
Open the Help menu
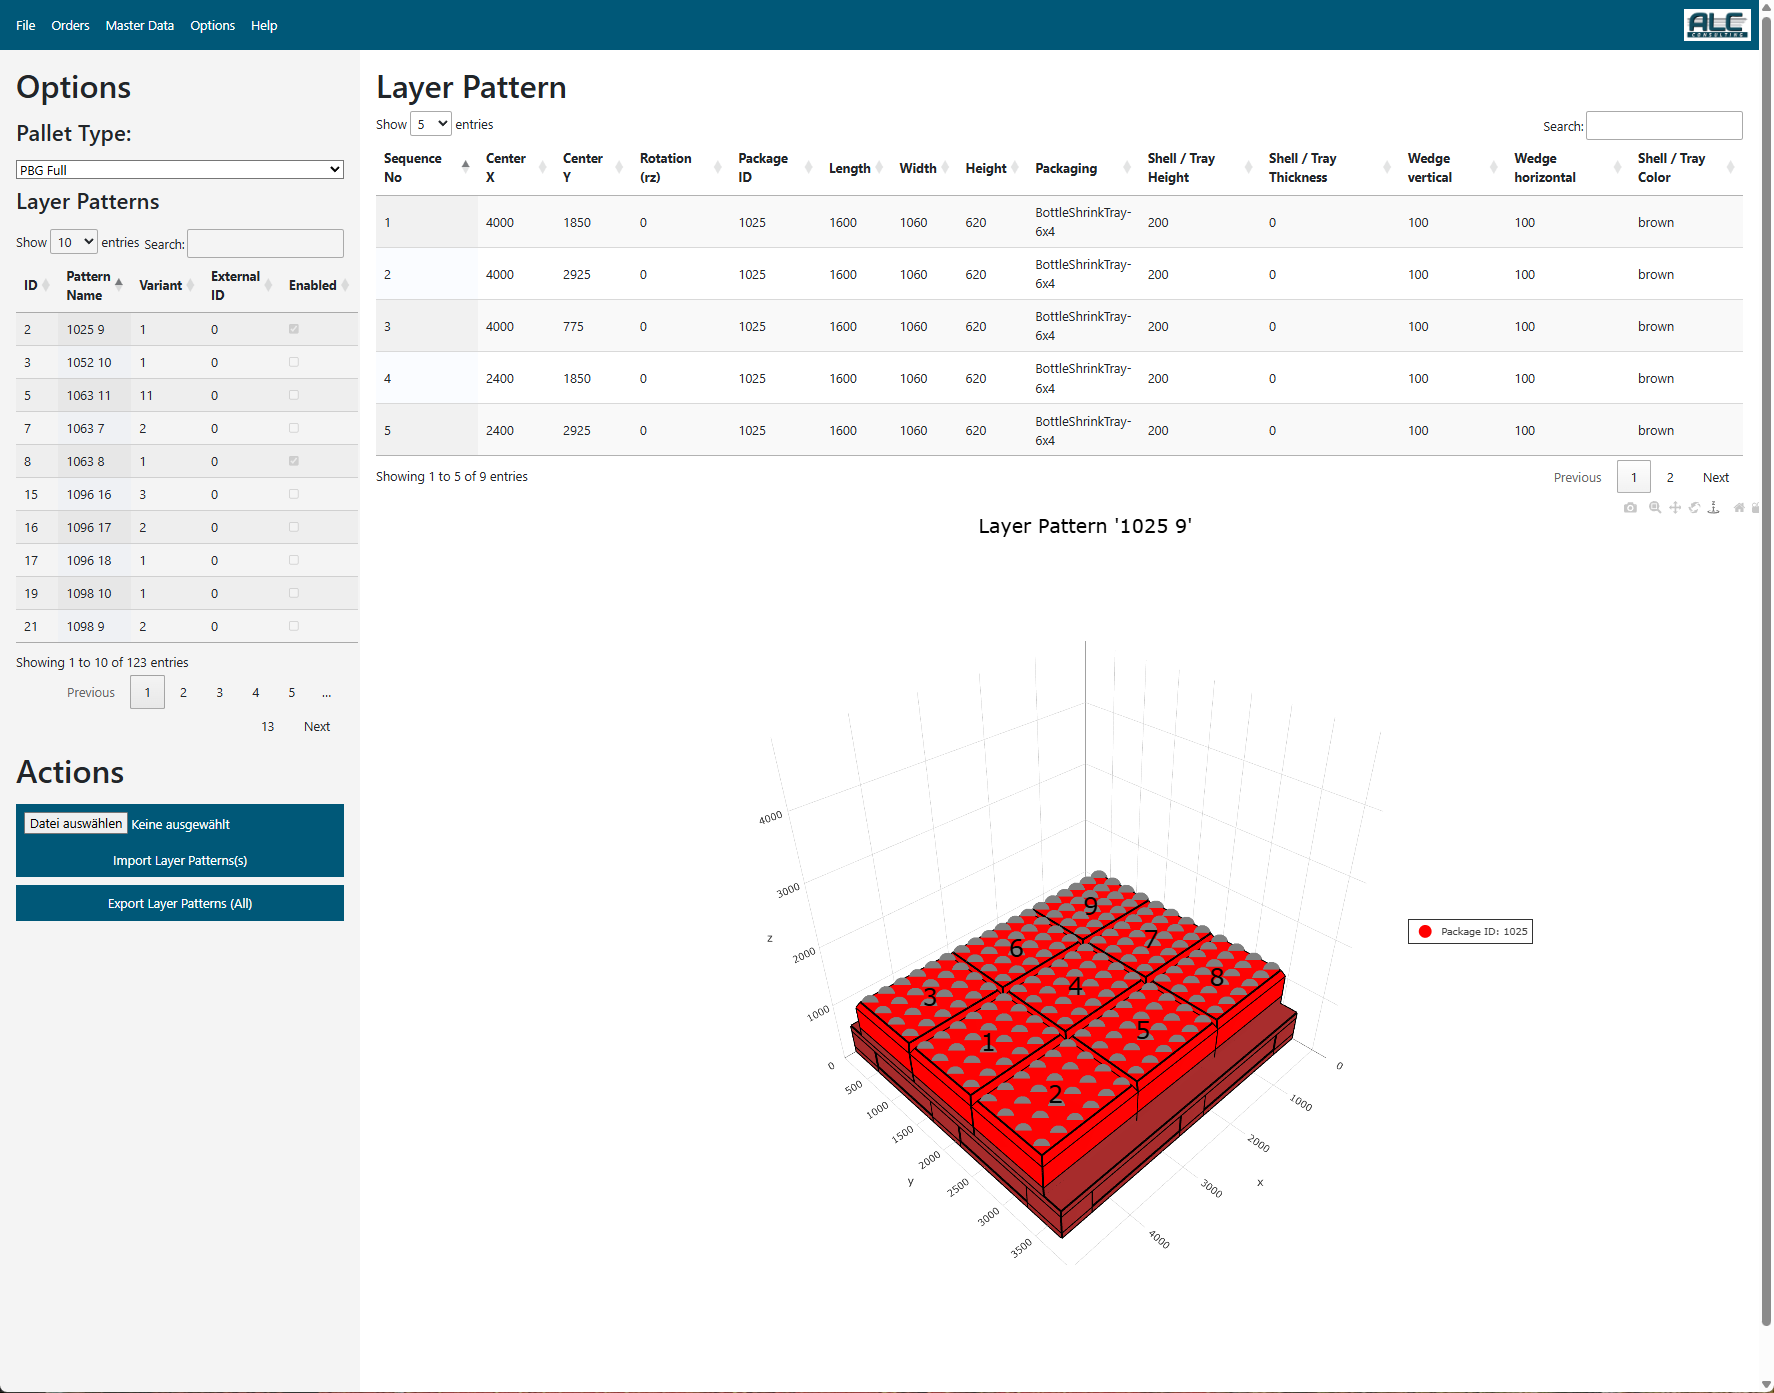coord(264,25)
